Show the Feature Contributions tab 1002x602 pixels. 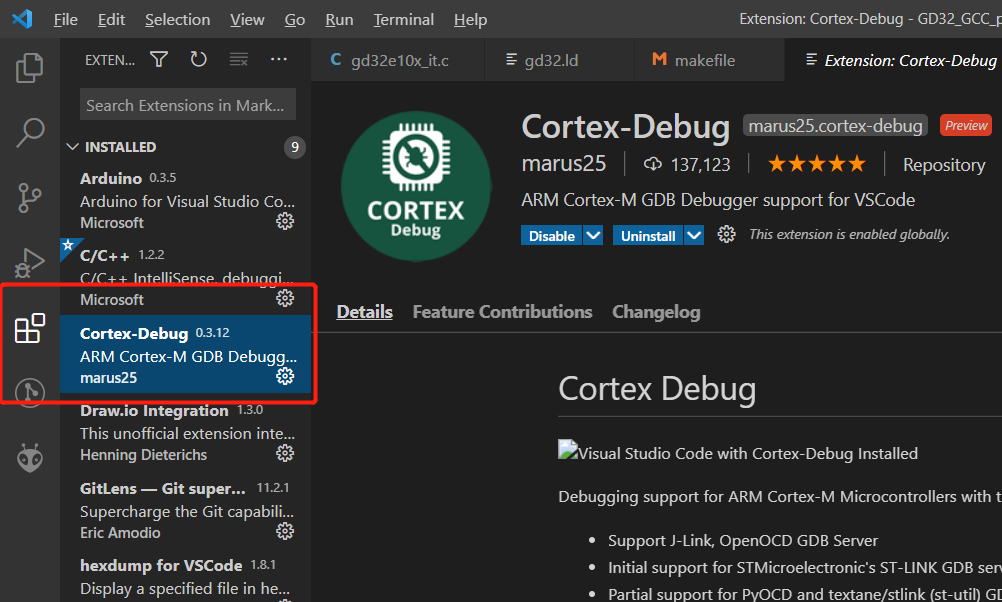502,312
